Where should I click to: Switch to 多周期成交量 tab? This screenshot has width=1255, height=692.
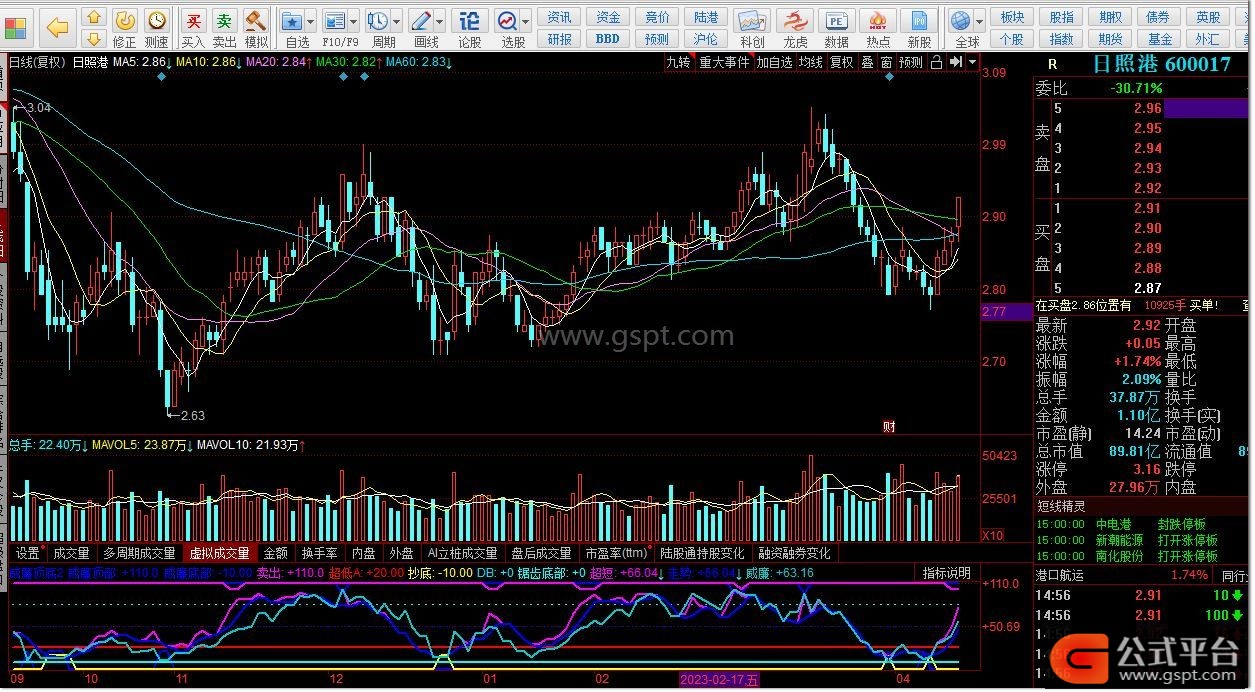(x=139, y=553)
